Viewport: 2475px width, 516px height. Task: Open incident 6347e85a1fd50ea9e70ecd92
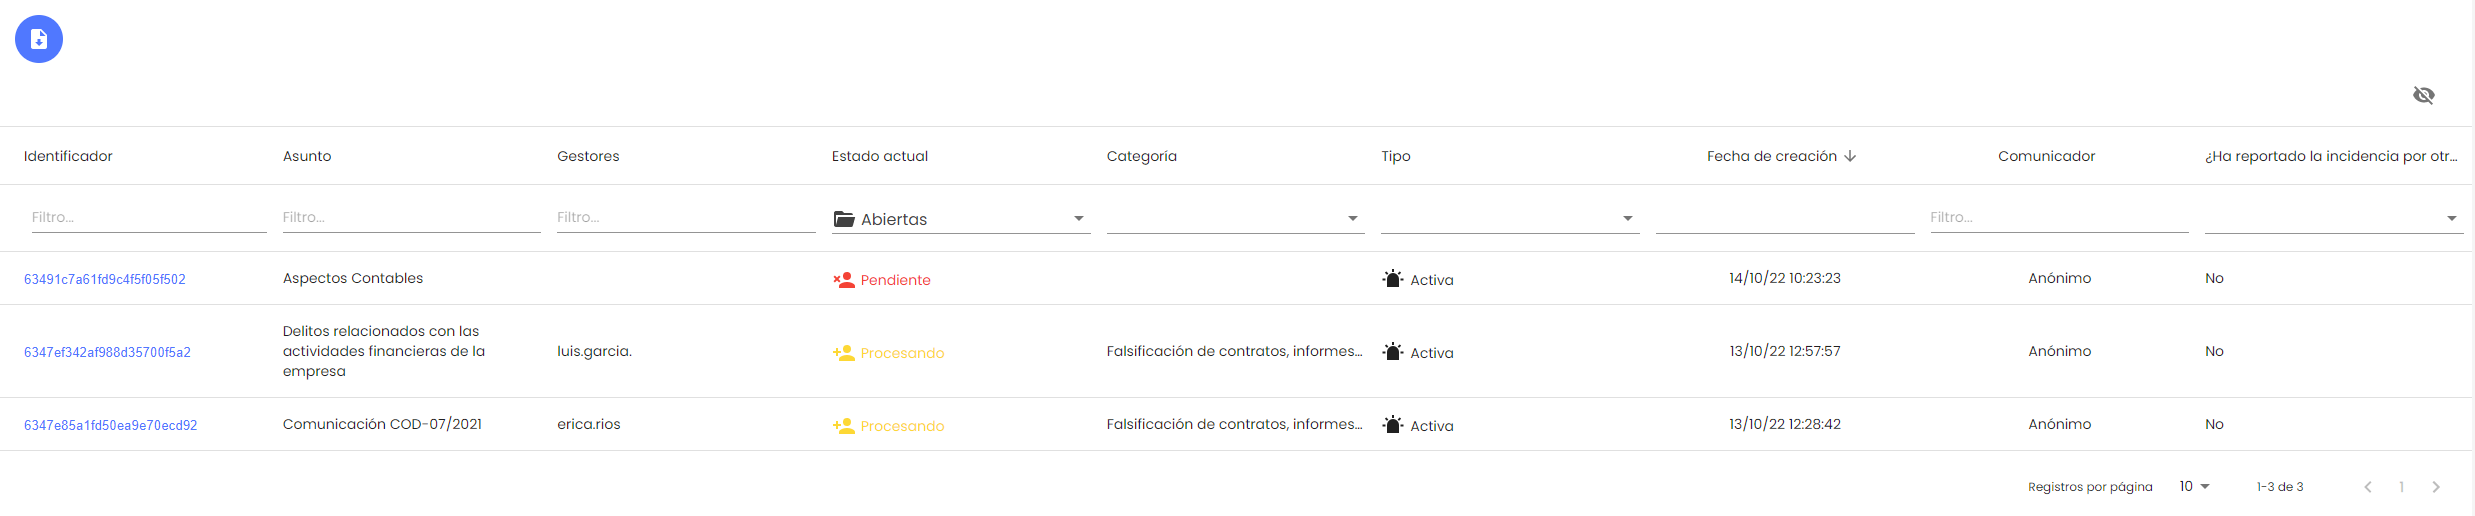click(x=110, y=425)
